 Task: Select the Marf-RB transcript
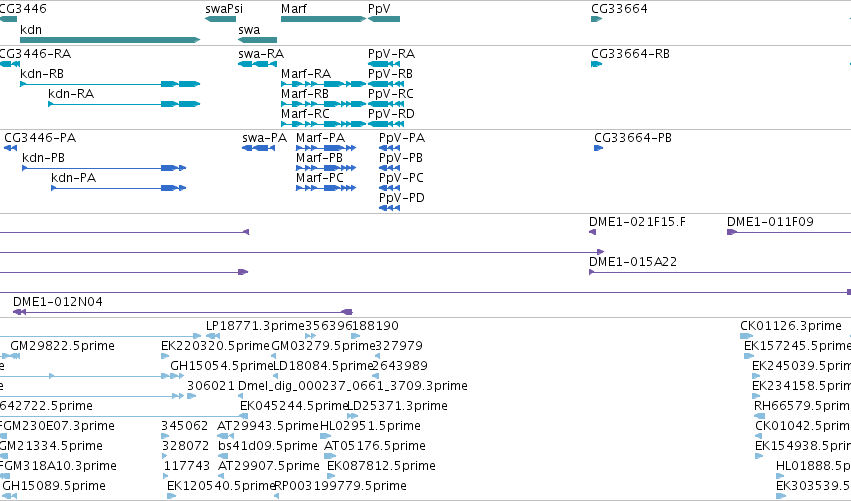pyautogui.click(x=323, y=104)
